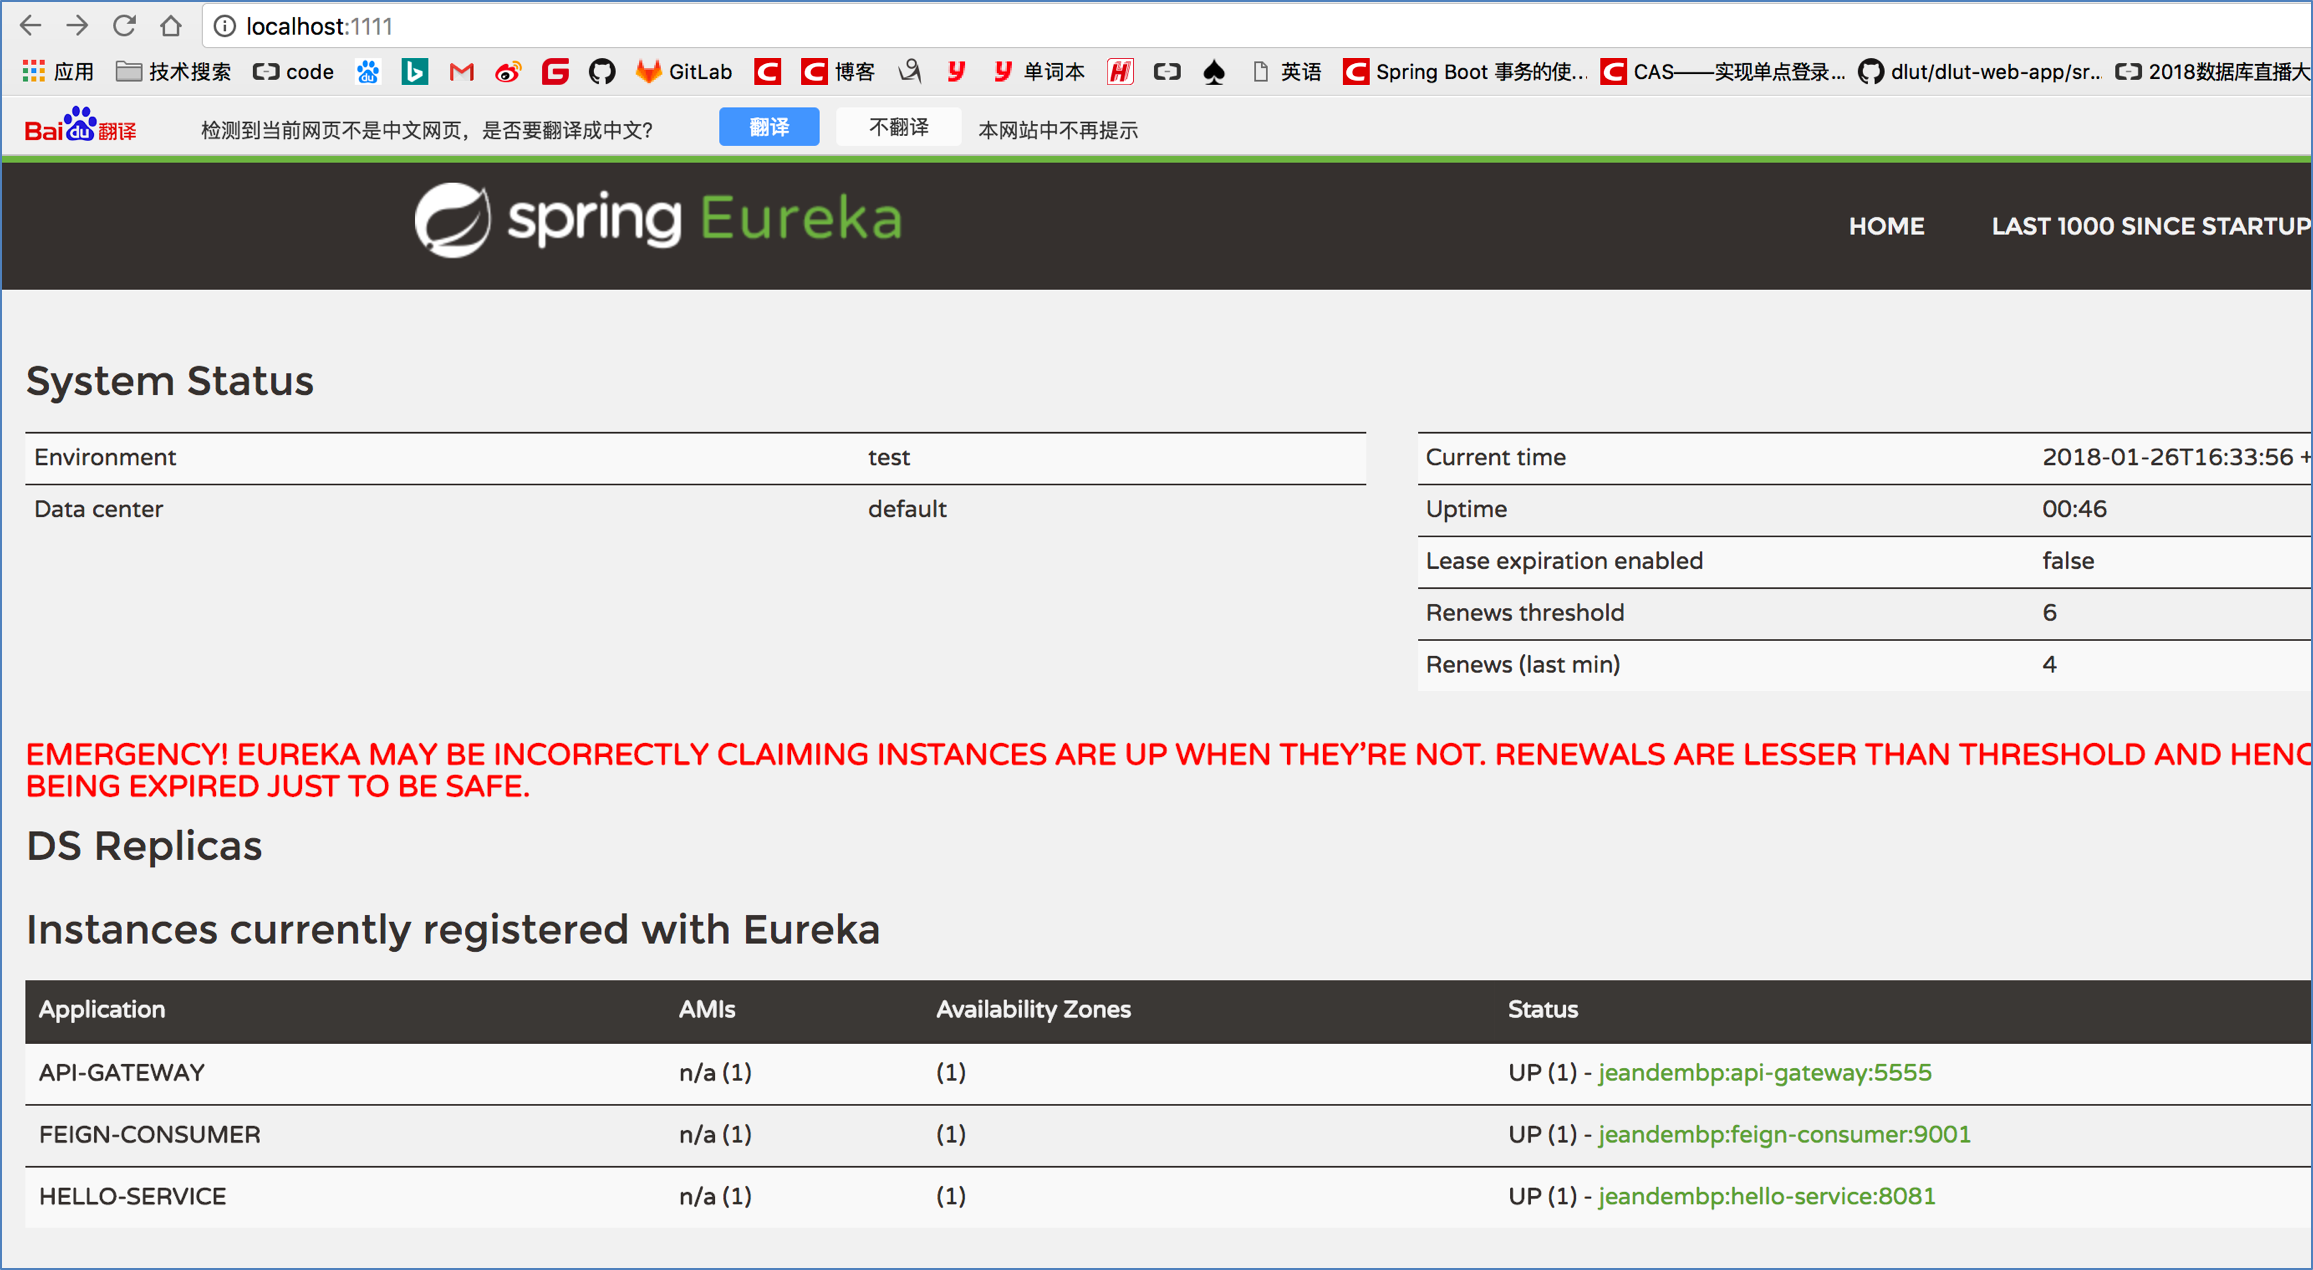Click the 不翻译 button
The height and width of the screenshot is (1270, 2313).
point(898,128)
